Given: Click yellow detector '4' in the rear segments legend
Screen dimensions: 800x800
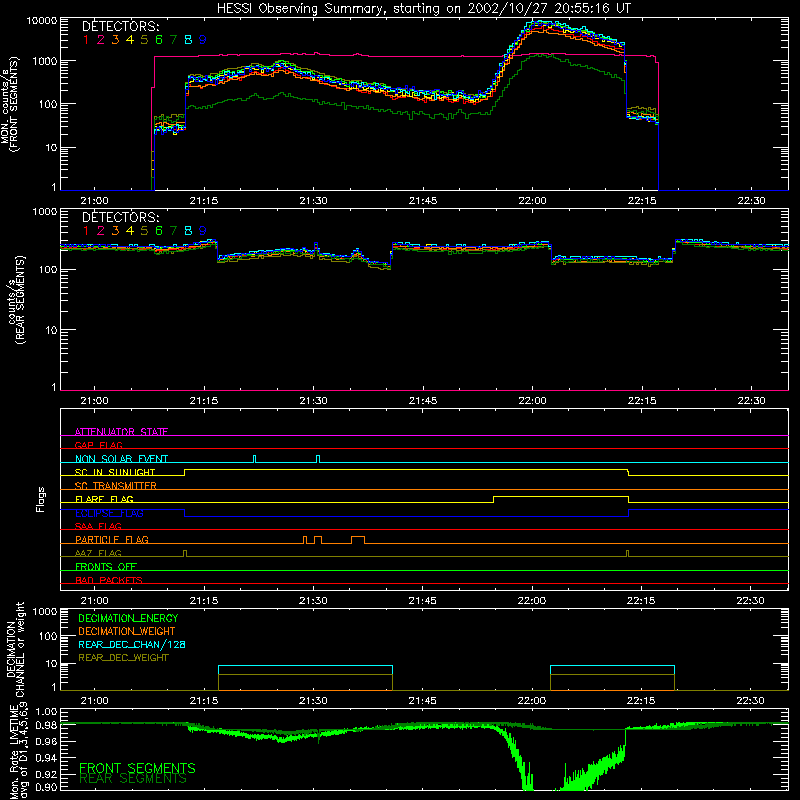Looking at the screenshot, I should [x=130, y=231].
